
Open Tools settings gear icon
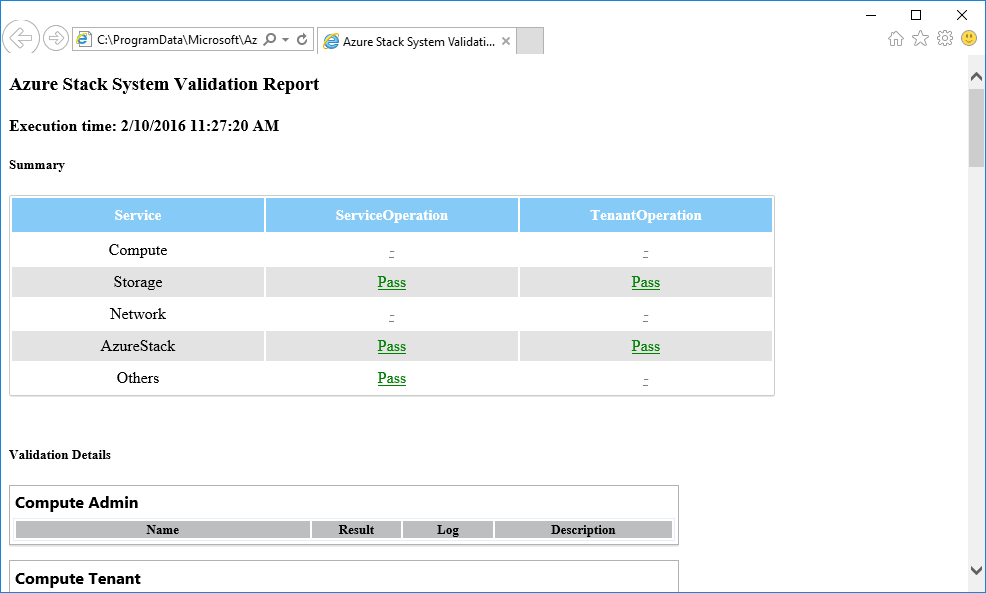[x=945, y=38]
